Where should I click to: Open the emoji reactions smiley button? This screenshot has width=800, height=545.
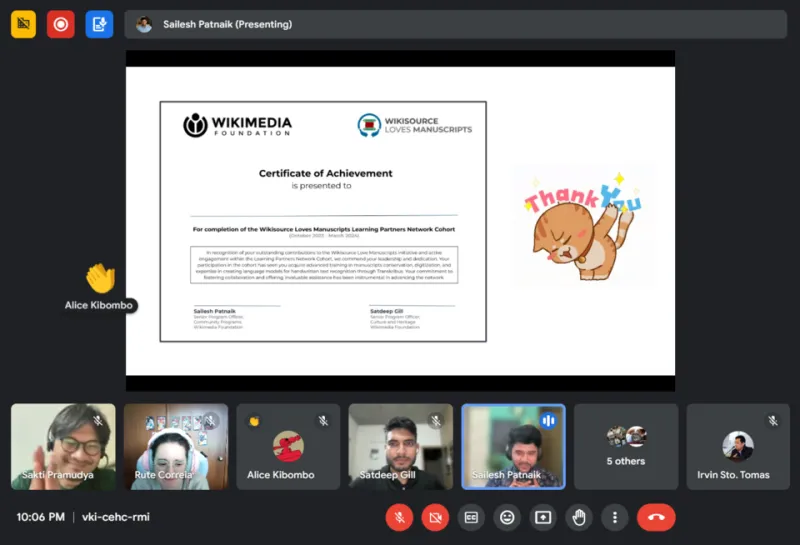pyautogui.click(x=507, y=517)
